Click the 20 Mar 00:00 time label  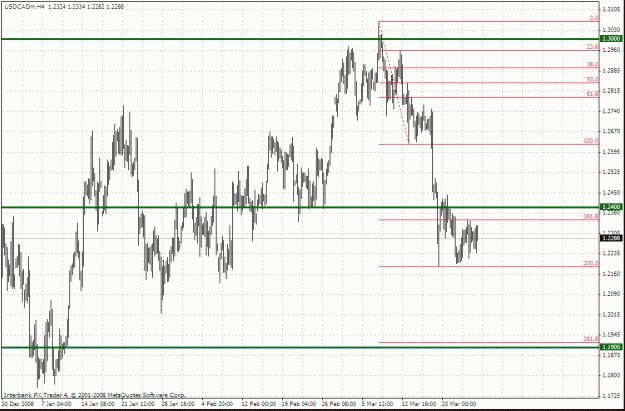pyautogui.click(x=459, y=404)
